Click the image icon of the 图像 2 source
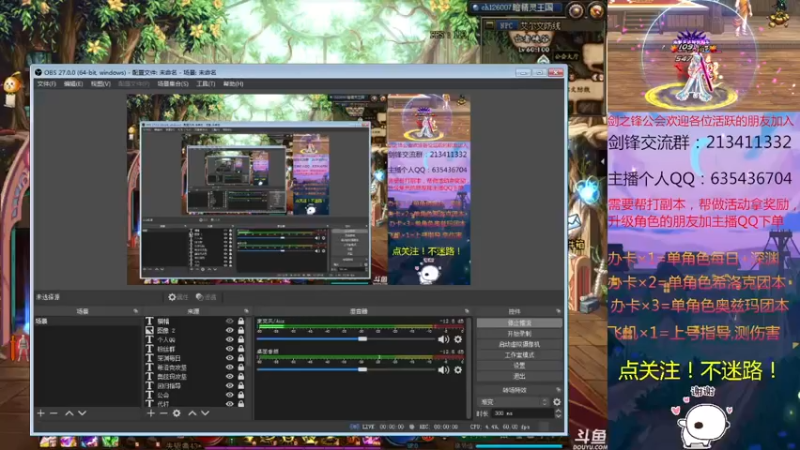This screenshot has width=800, height=450. click(149, 331)
